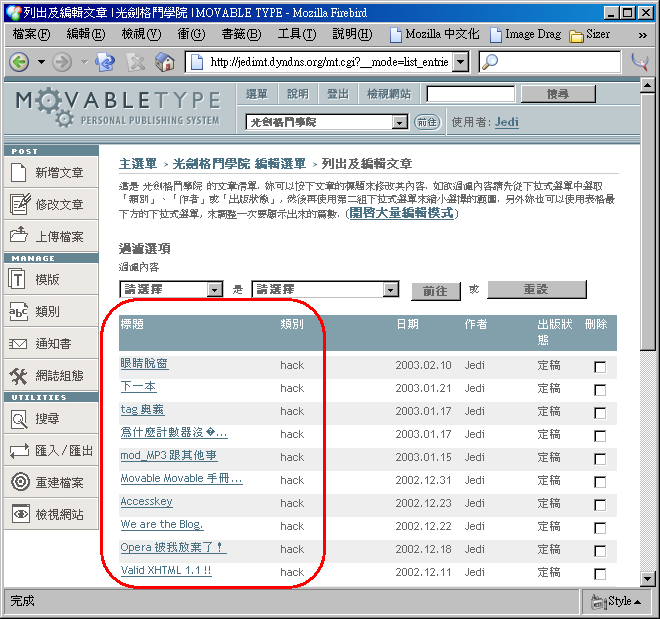Check the delete box for mod_MP3 跟其他事
The image size is (660, 619).
coord(600,459)
